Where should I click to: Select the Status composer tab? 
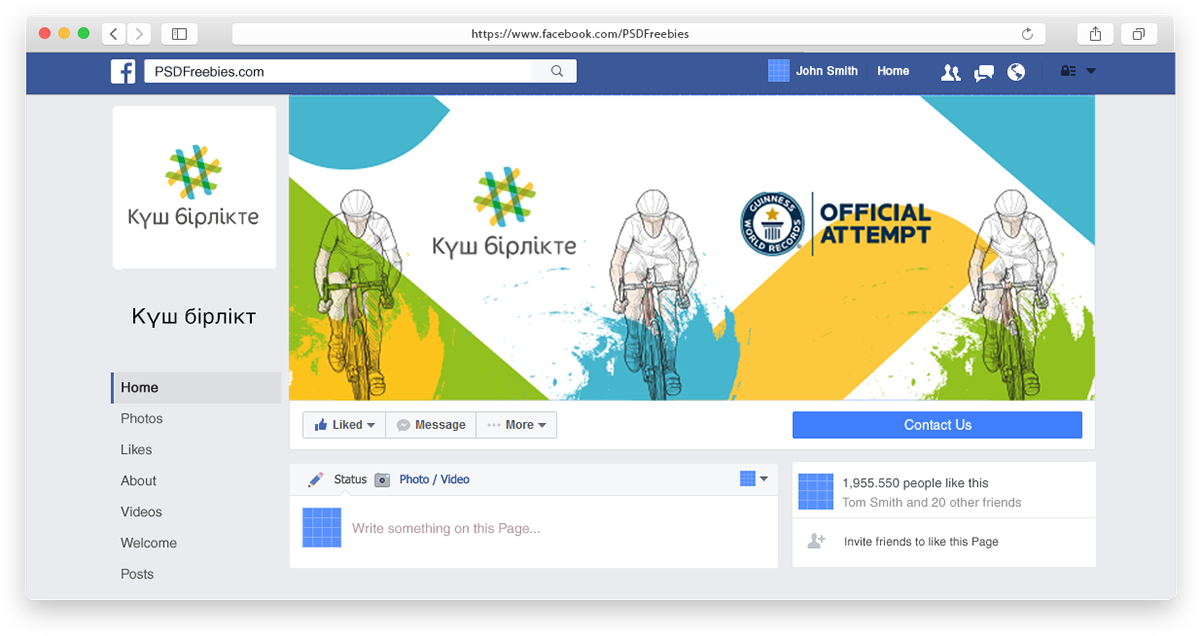pos(350,480)
